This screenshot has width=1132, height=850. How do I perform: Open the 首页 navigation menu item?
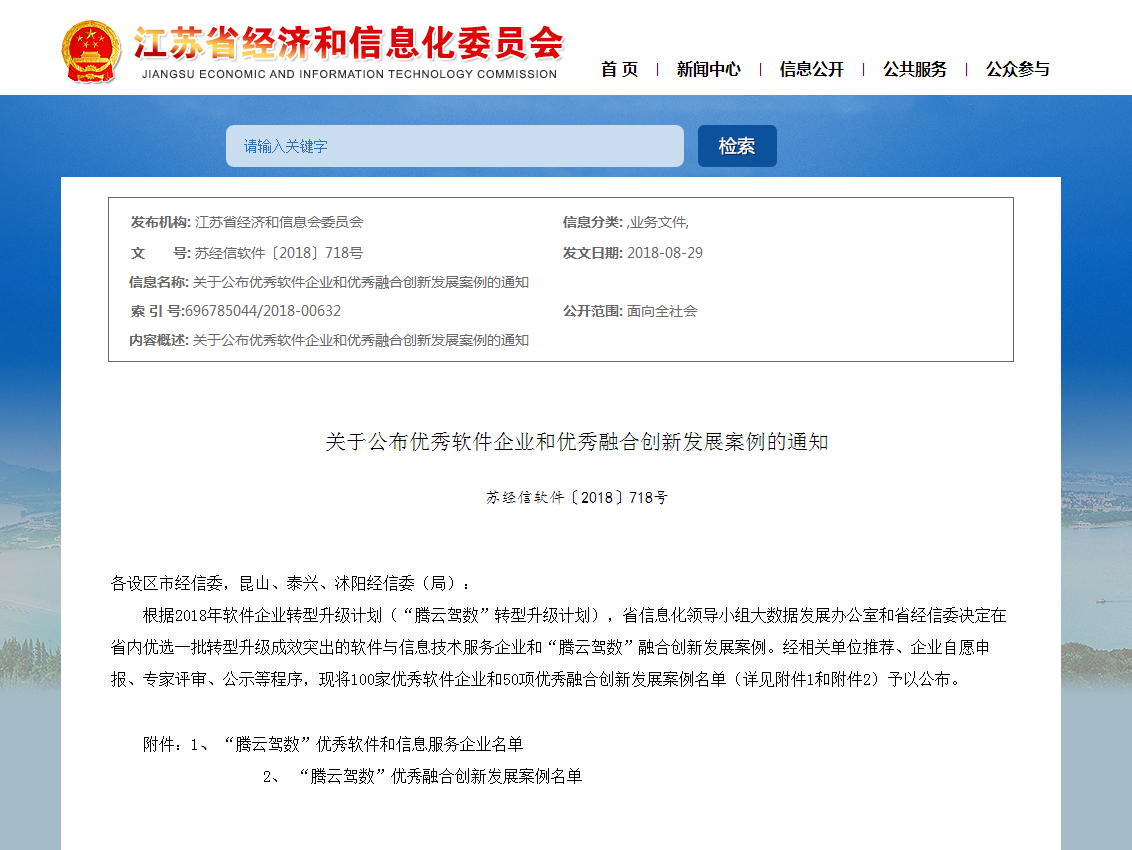tap(619, 69)
